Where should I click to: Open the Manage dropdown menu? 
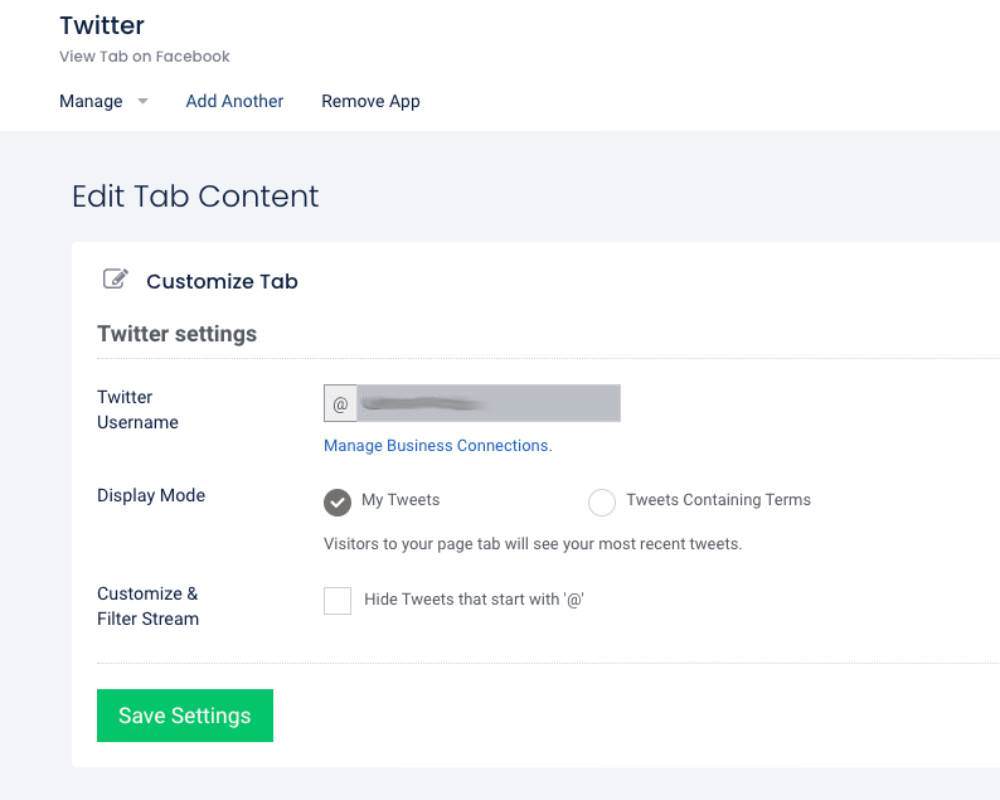point(103,101)
